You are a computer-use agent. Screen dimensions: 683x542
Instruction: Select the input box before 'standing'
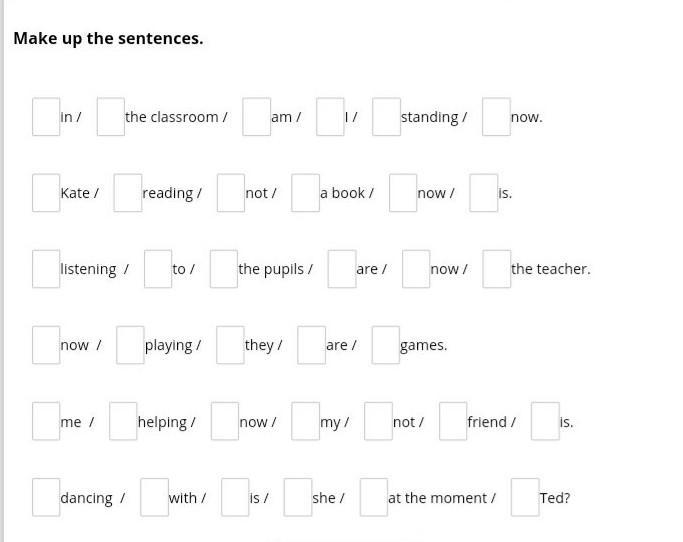coord(386,117)
